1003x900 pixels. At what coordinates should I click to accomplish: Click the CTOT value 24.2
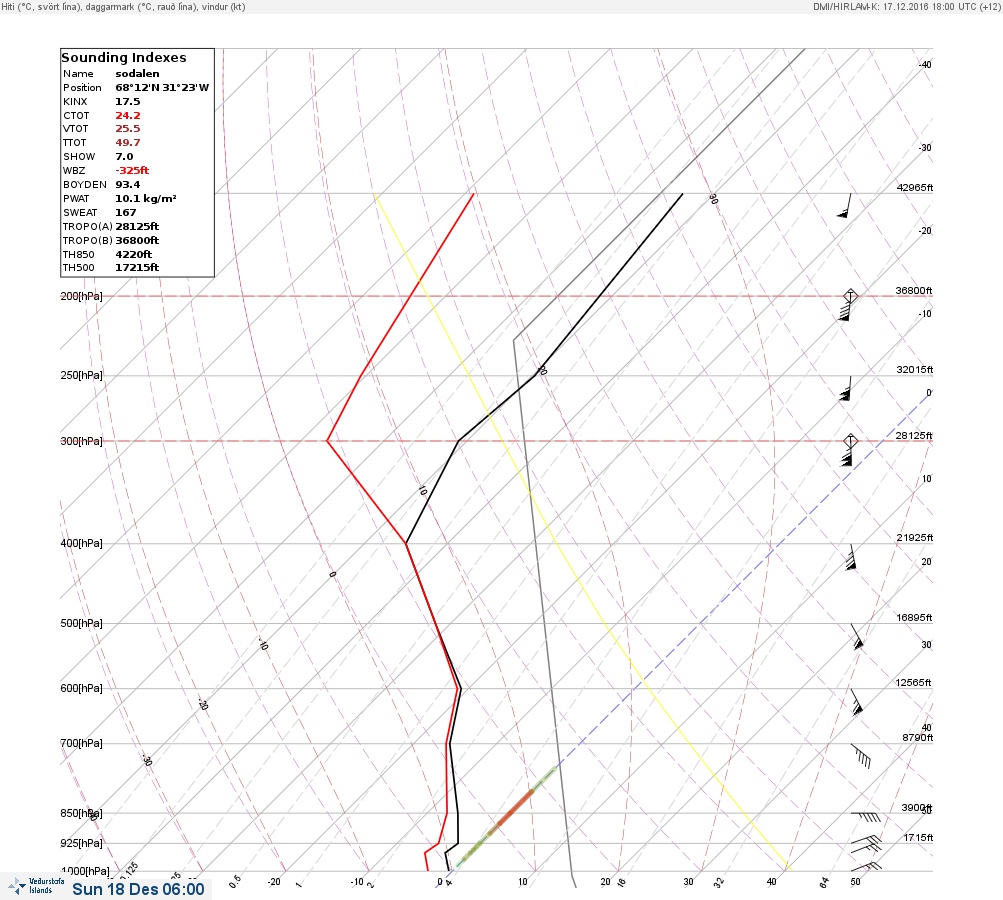pos(127,116)
